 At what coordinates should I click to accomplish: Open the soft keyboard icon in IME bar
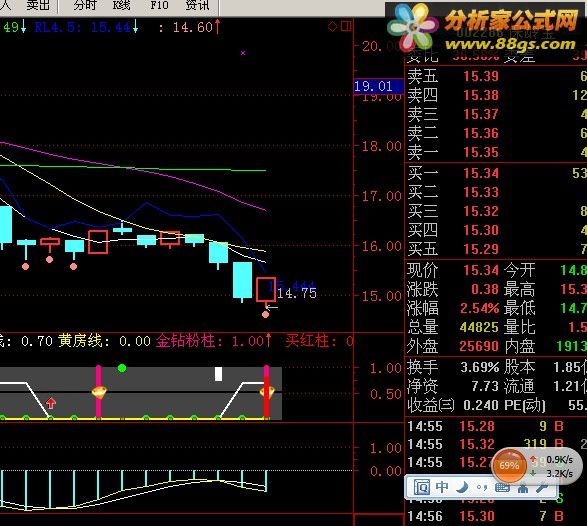(x=502, y=487)
